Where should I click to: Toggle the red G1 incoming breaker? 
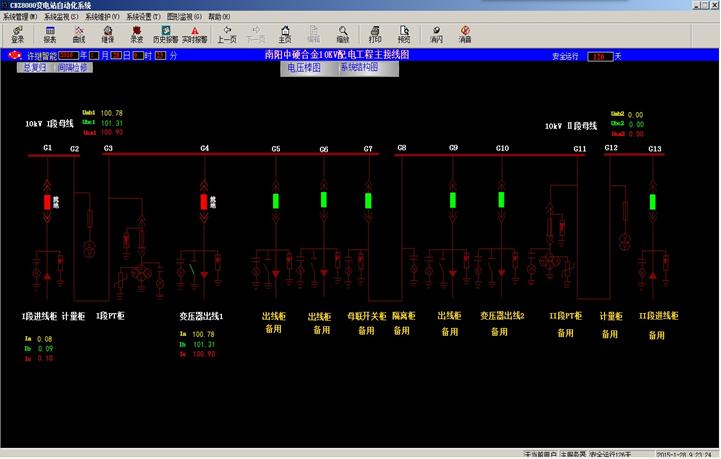[47, 201]
